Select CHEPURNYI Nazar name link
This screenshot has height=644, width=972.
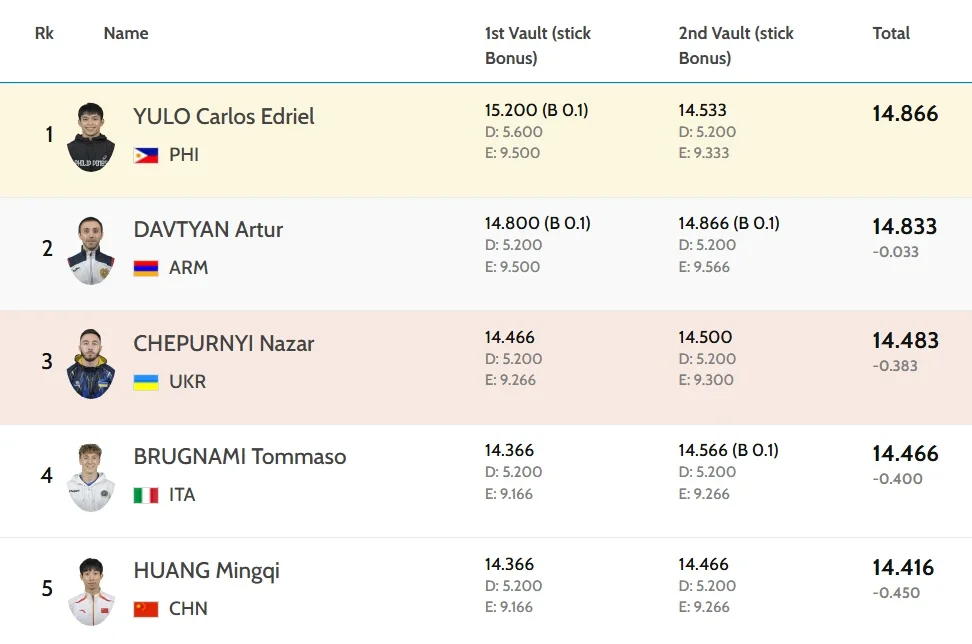point(224,343)
